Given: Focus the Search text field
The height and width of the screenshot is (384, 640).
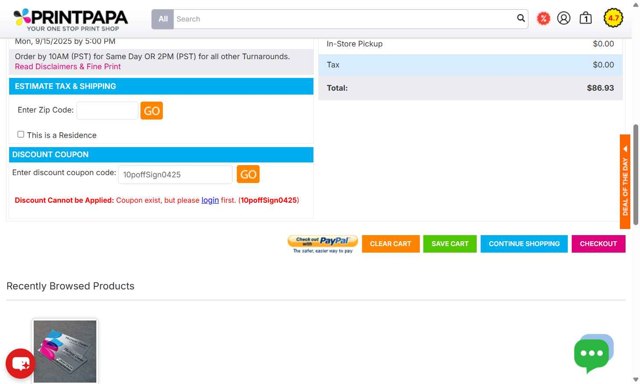Looking at the screenshot, I should tap(344, 19).
